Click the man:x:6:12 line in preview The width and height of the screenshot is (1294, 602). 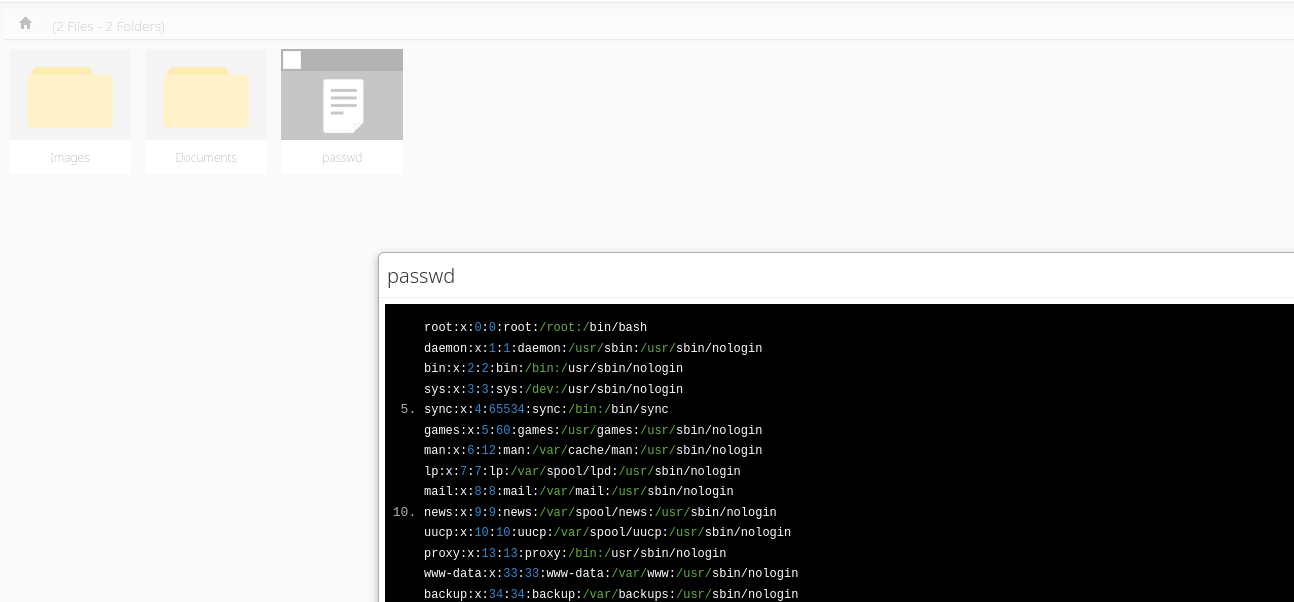point(593,451)
